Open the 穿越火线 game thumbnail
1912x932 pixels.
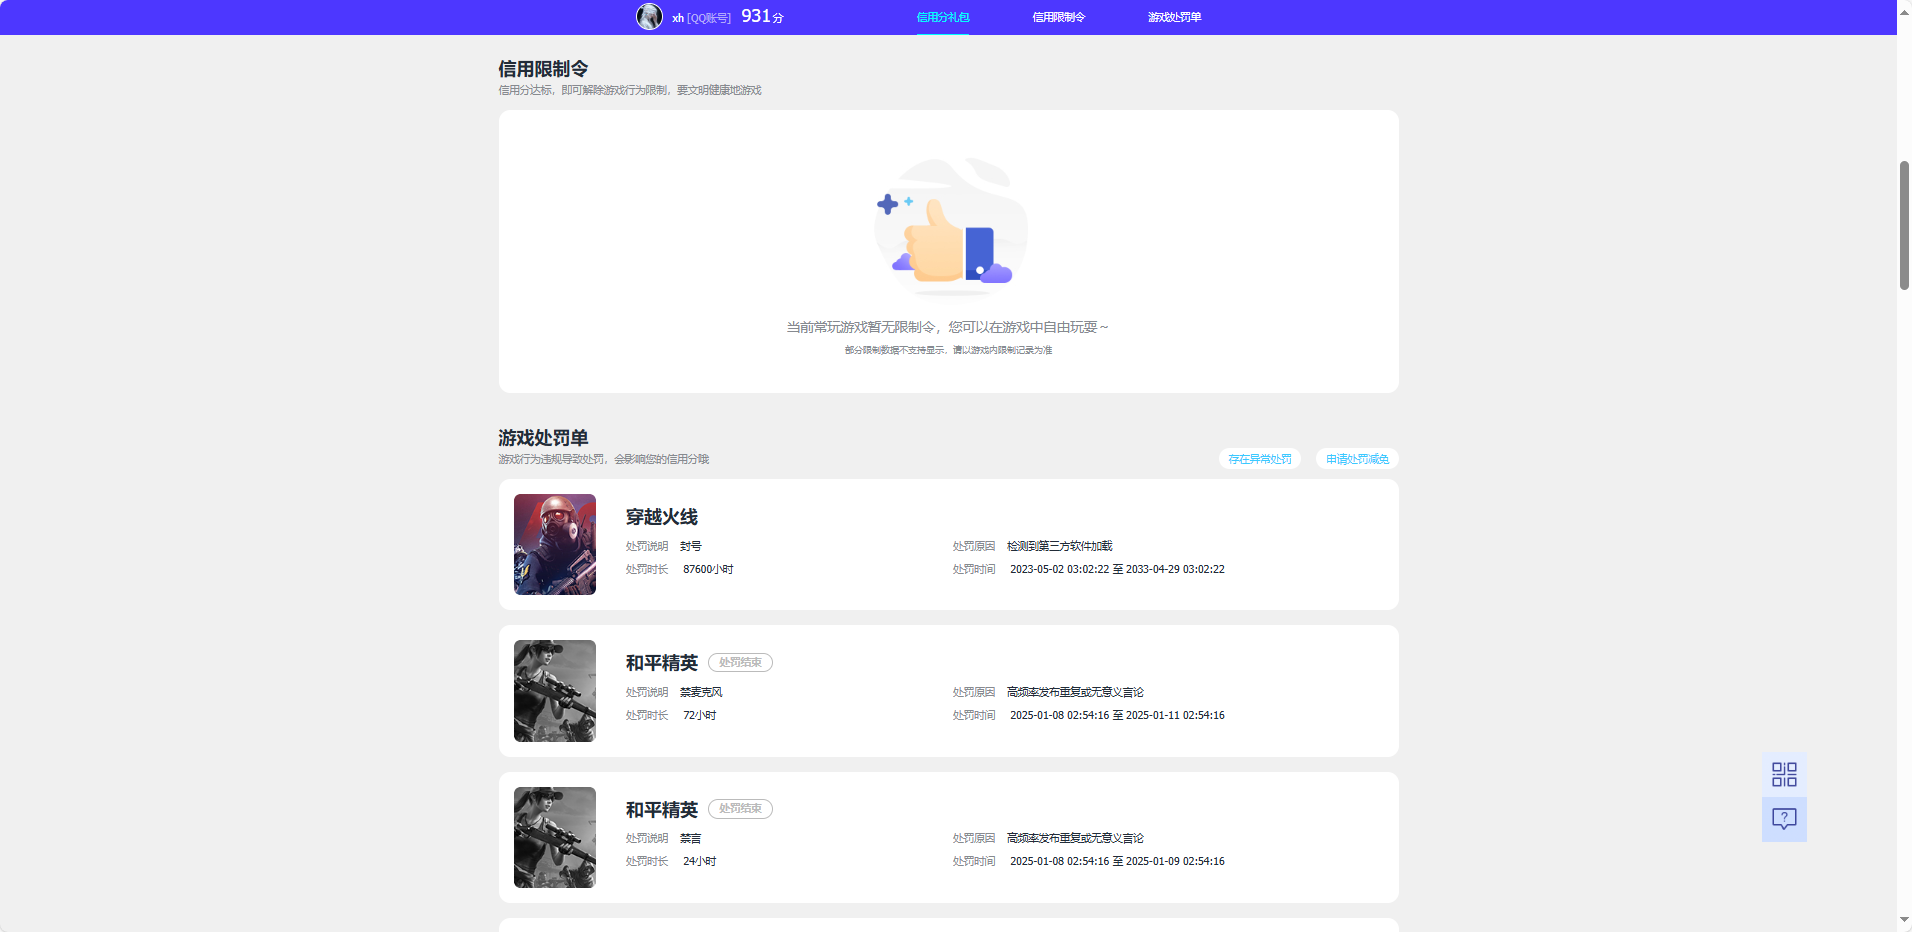click(554, 544)
